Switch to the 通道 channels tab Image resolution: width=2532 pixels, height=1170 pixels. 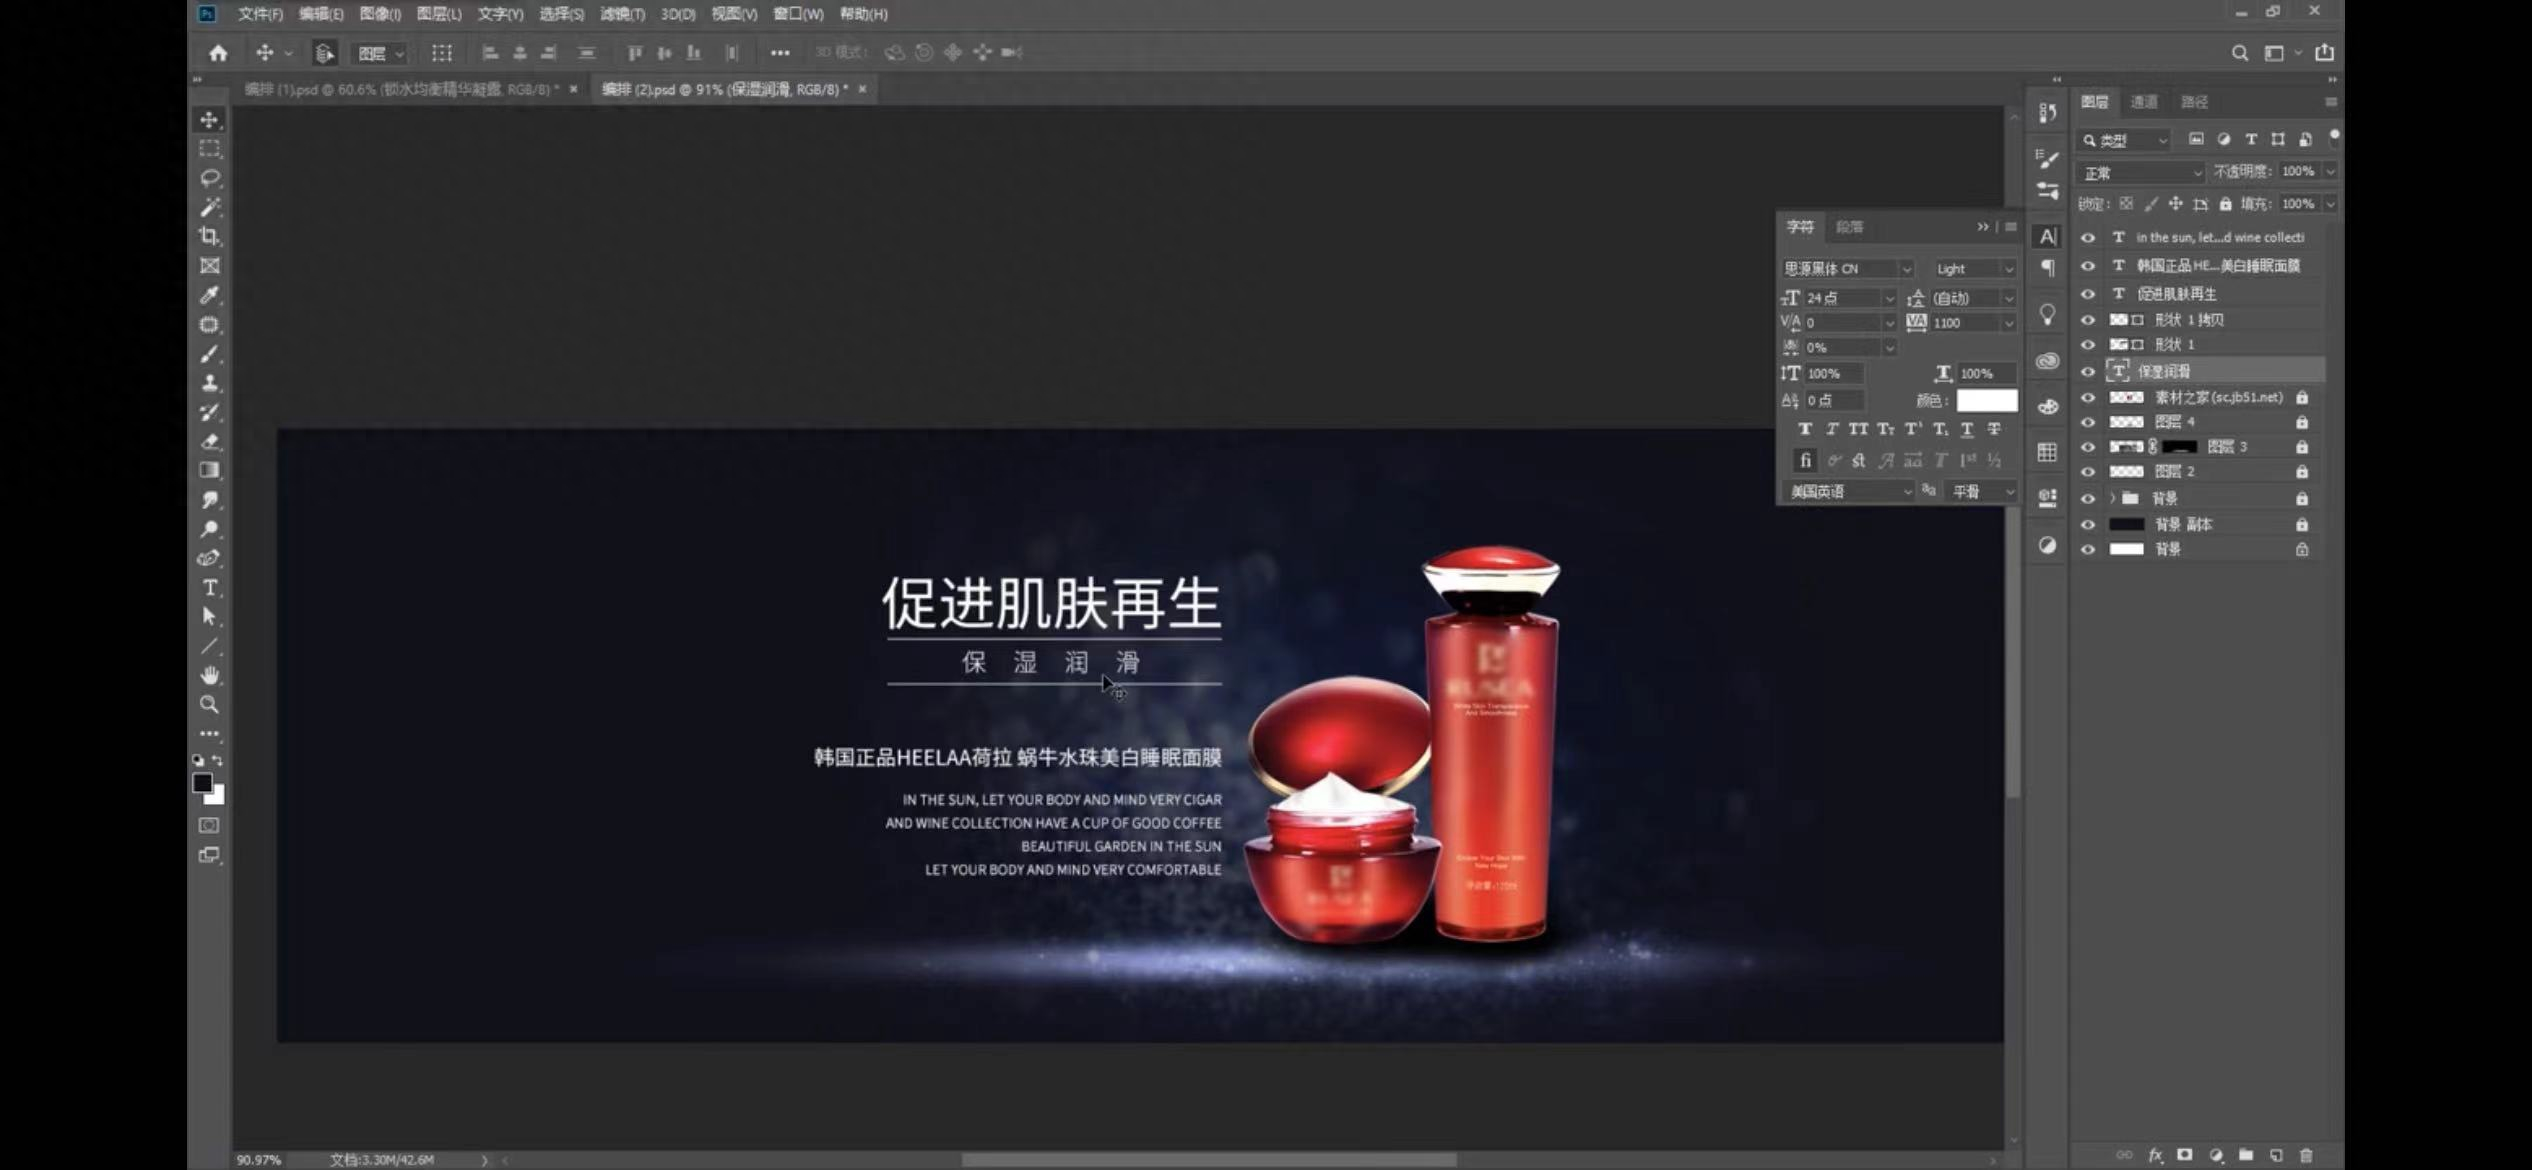[x=2144, y=102]
